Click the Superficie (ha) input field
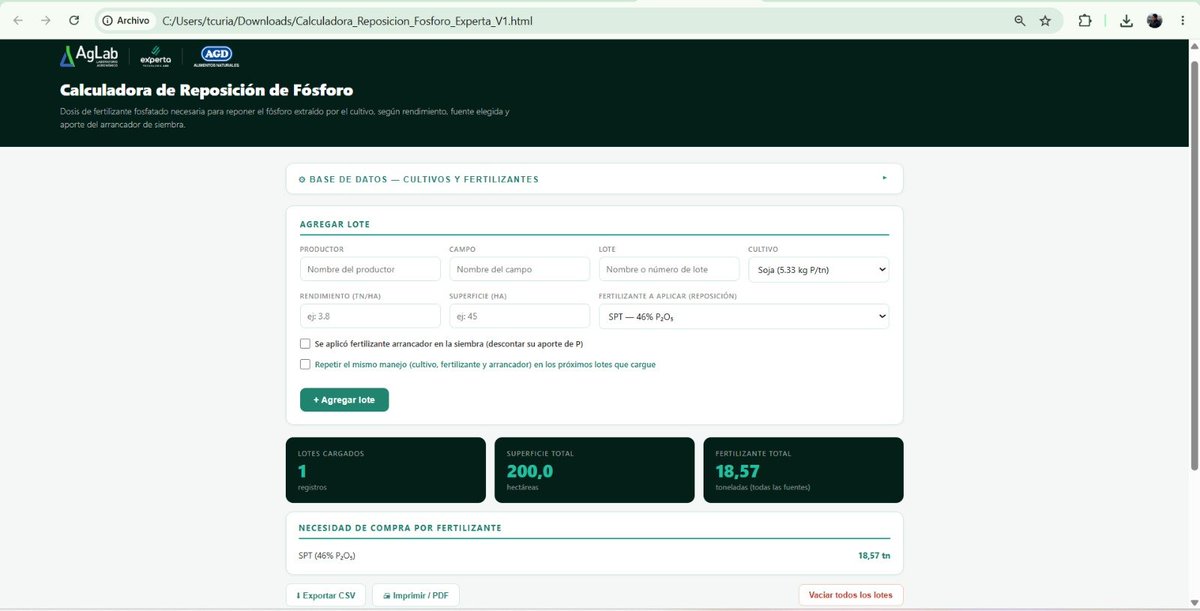 520,316
